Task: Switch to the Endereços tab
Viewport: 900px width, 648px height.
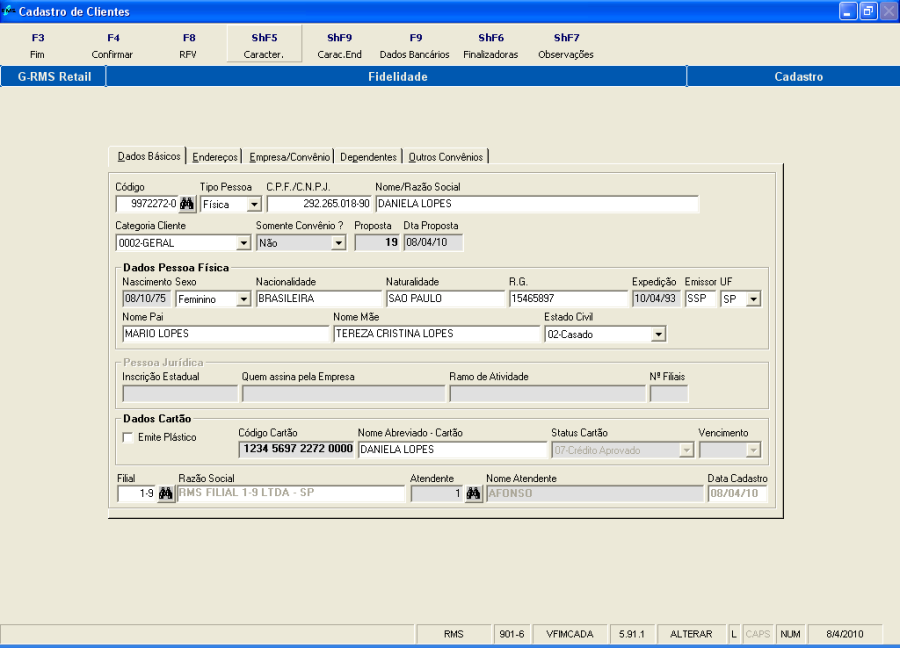Action: [x=216, y=157]
